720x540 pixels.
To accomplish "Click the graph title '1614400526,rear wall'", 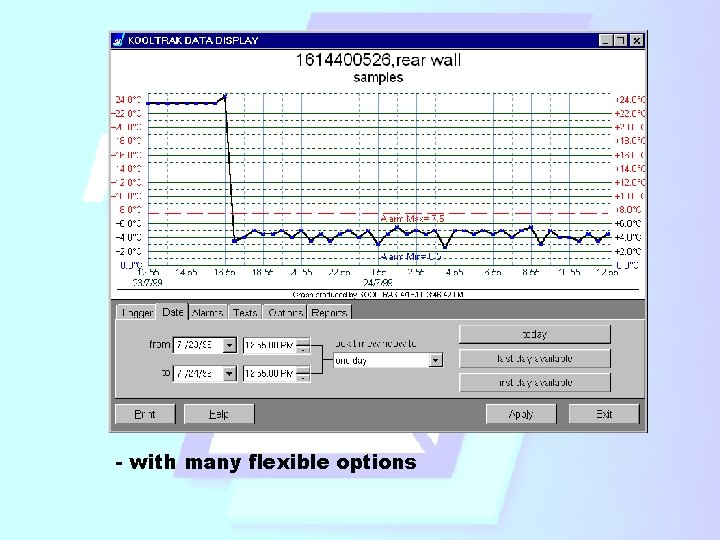I will pyautogui.click(x=378, y=60).
